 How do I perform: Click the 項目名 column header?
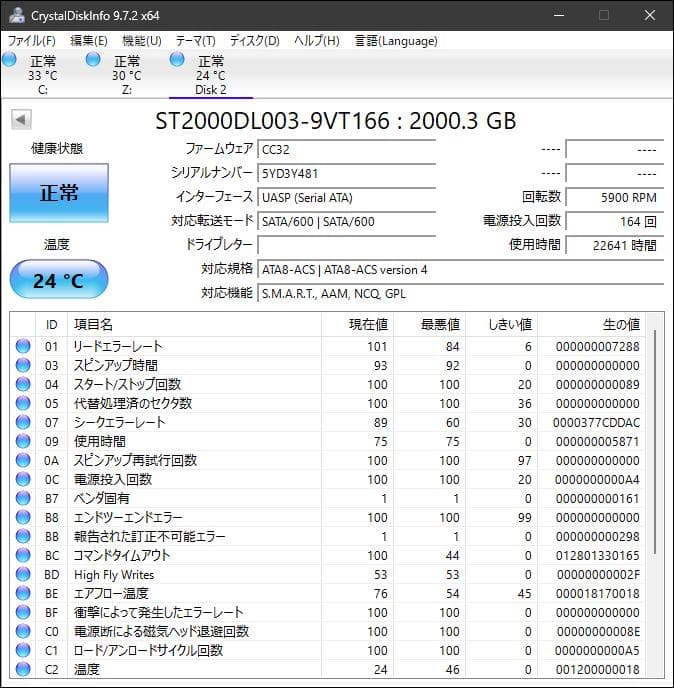pyautogui.click(x=194, y=325)
